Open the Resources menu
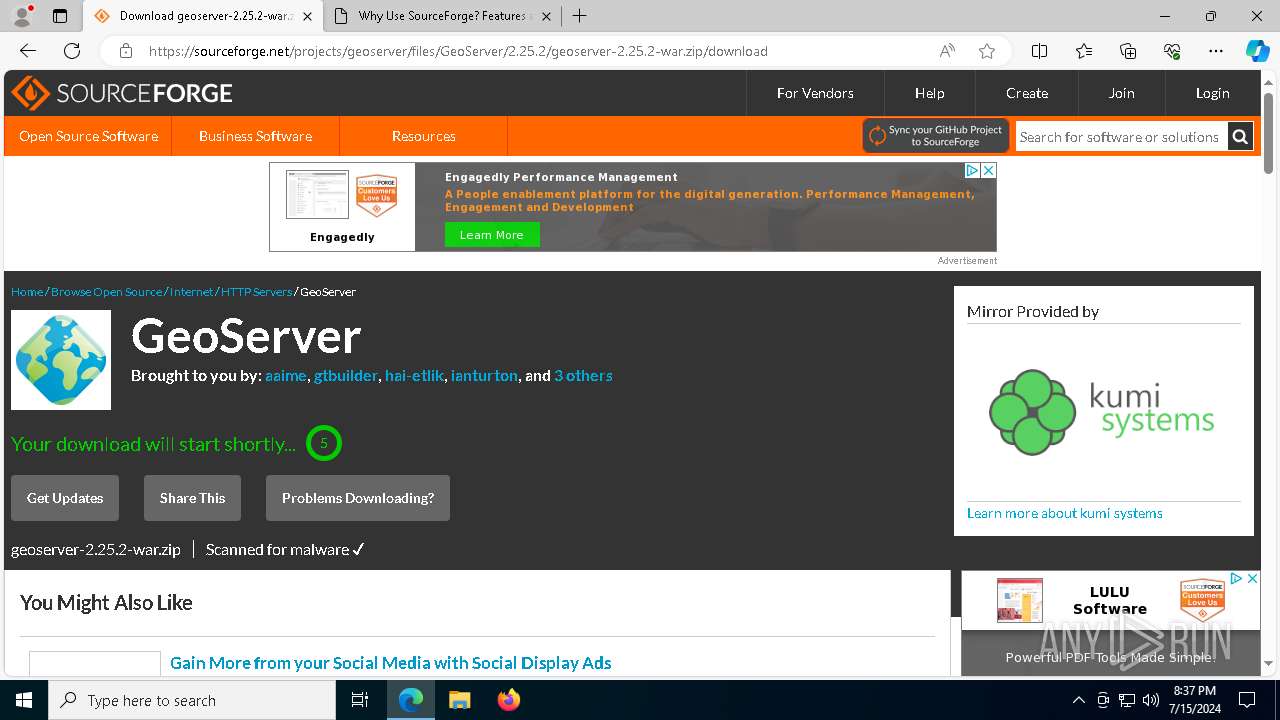Image resolution: width=1280 pixels, height=720 pixels. point(424,136)
